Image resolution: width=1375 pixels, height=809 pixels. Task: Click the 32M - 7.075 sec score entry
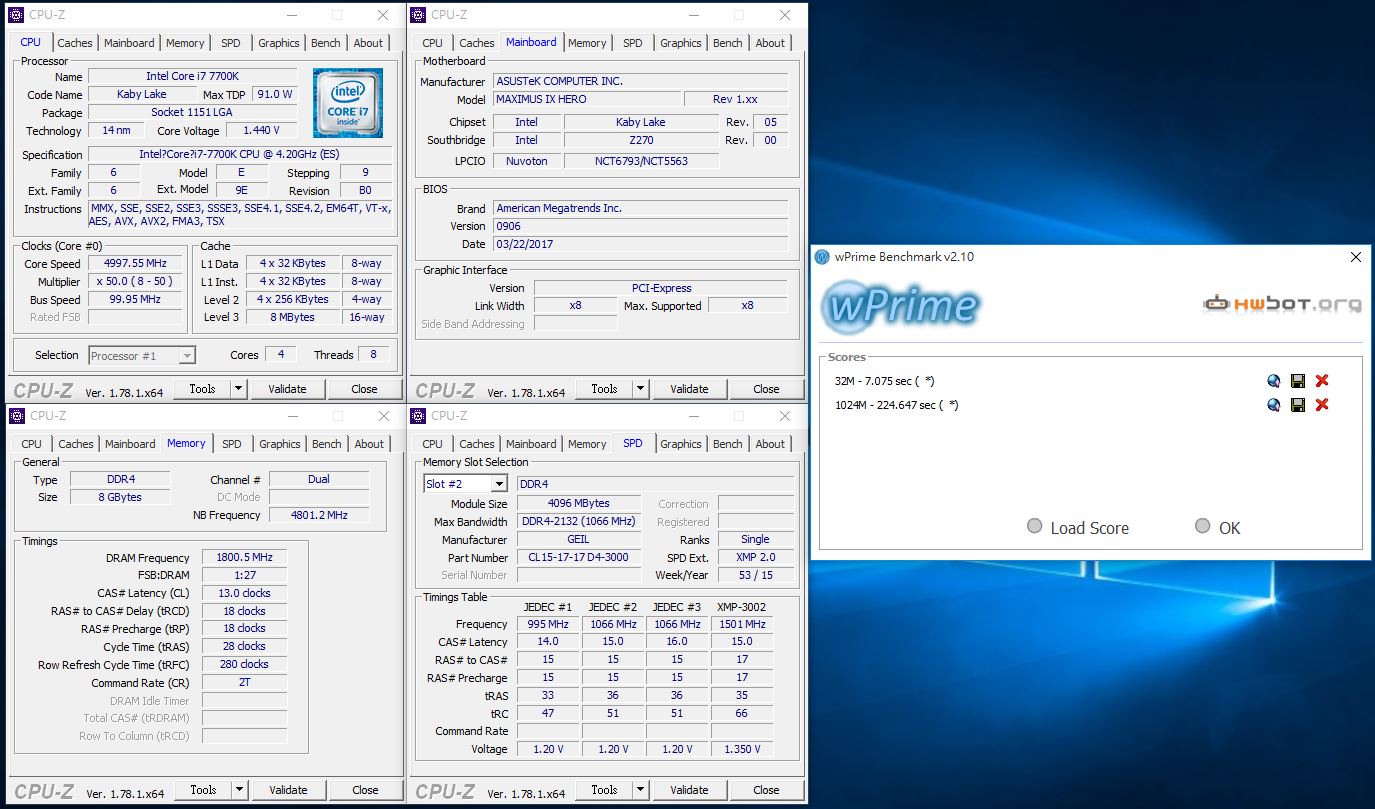pyautogui.click(x=884, y=381)
